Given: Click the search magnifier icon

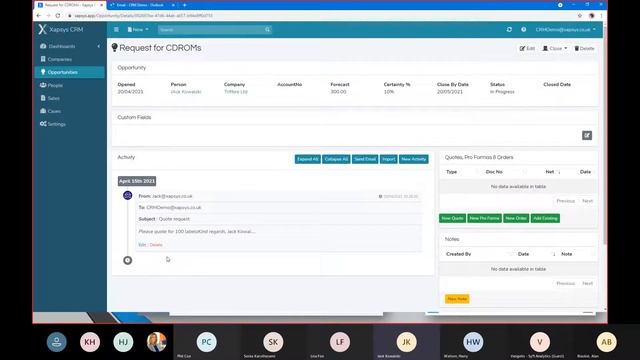Looking at the screenshot, I should [x=268, y=29].
